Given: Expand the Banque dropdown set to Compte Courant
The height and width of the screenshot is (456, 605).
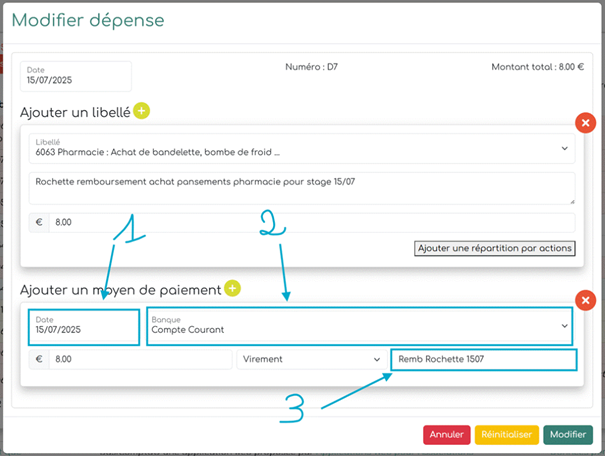Looking at the screenshot, I should pos(359,325).
